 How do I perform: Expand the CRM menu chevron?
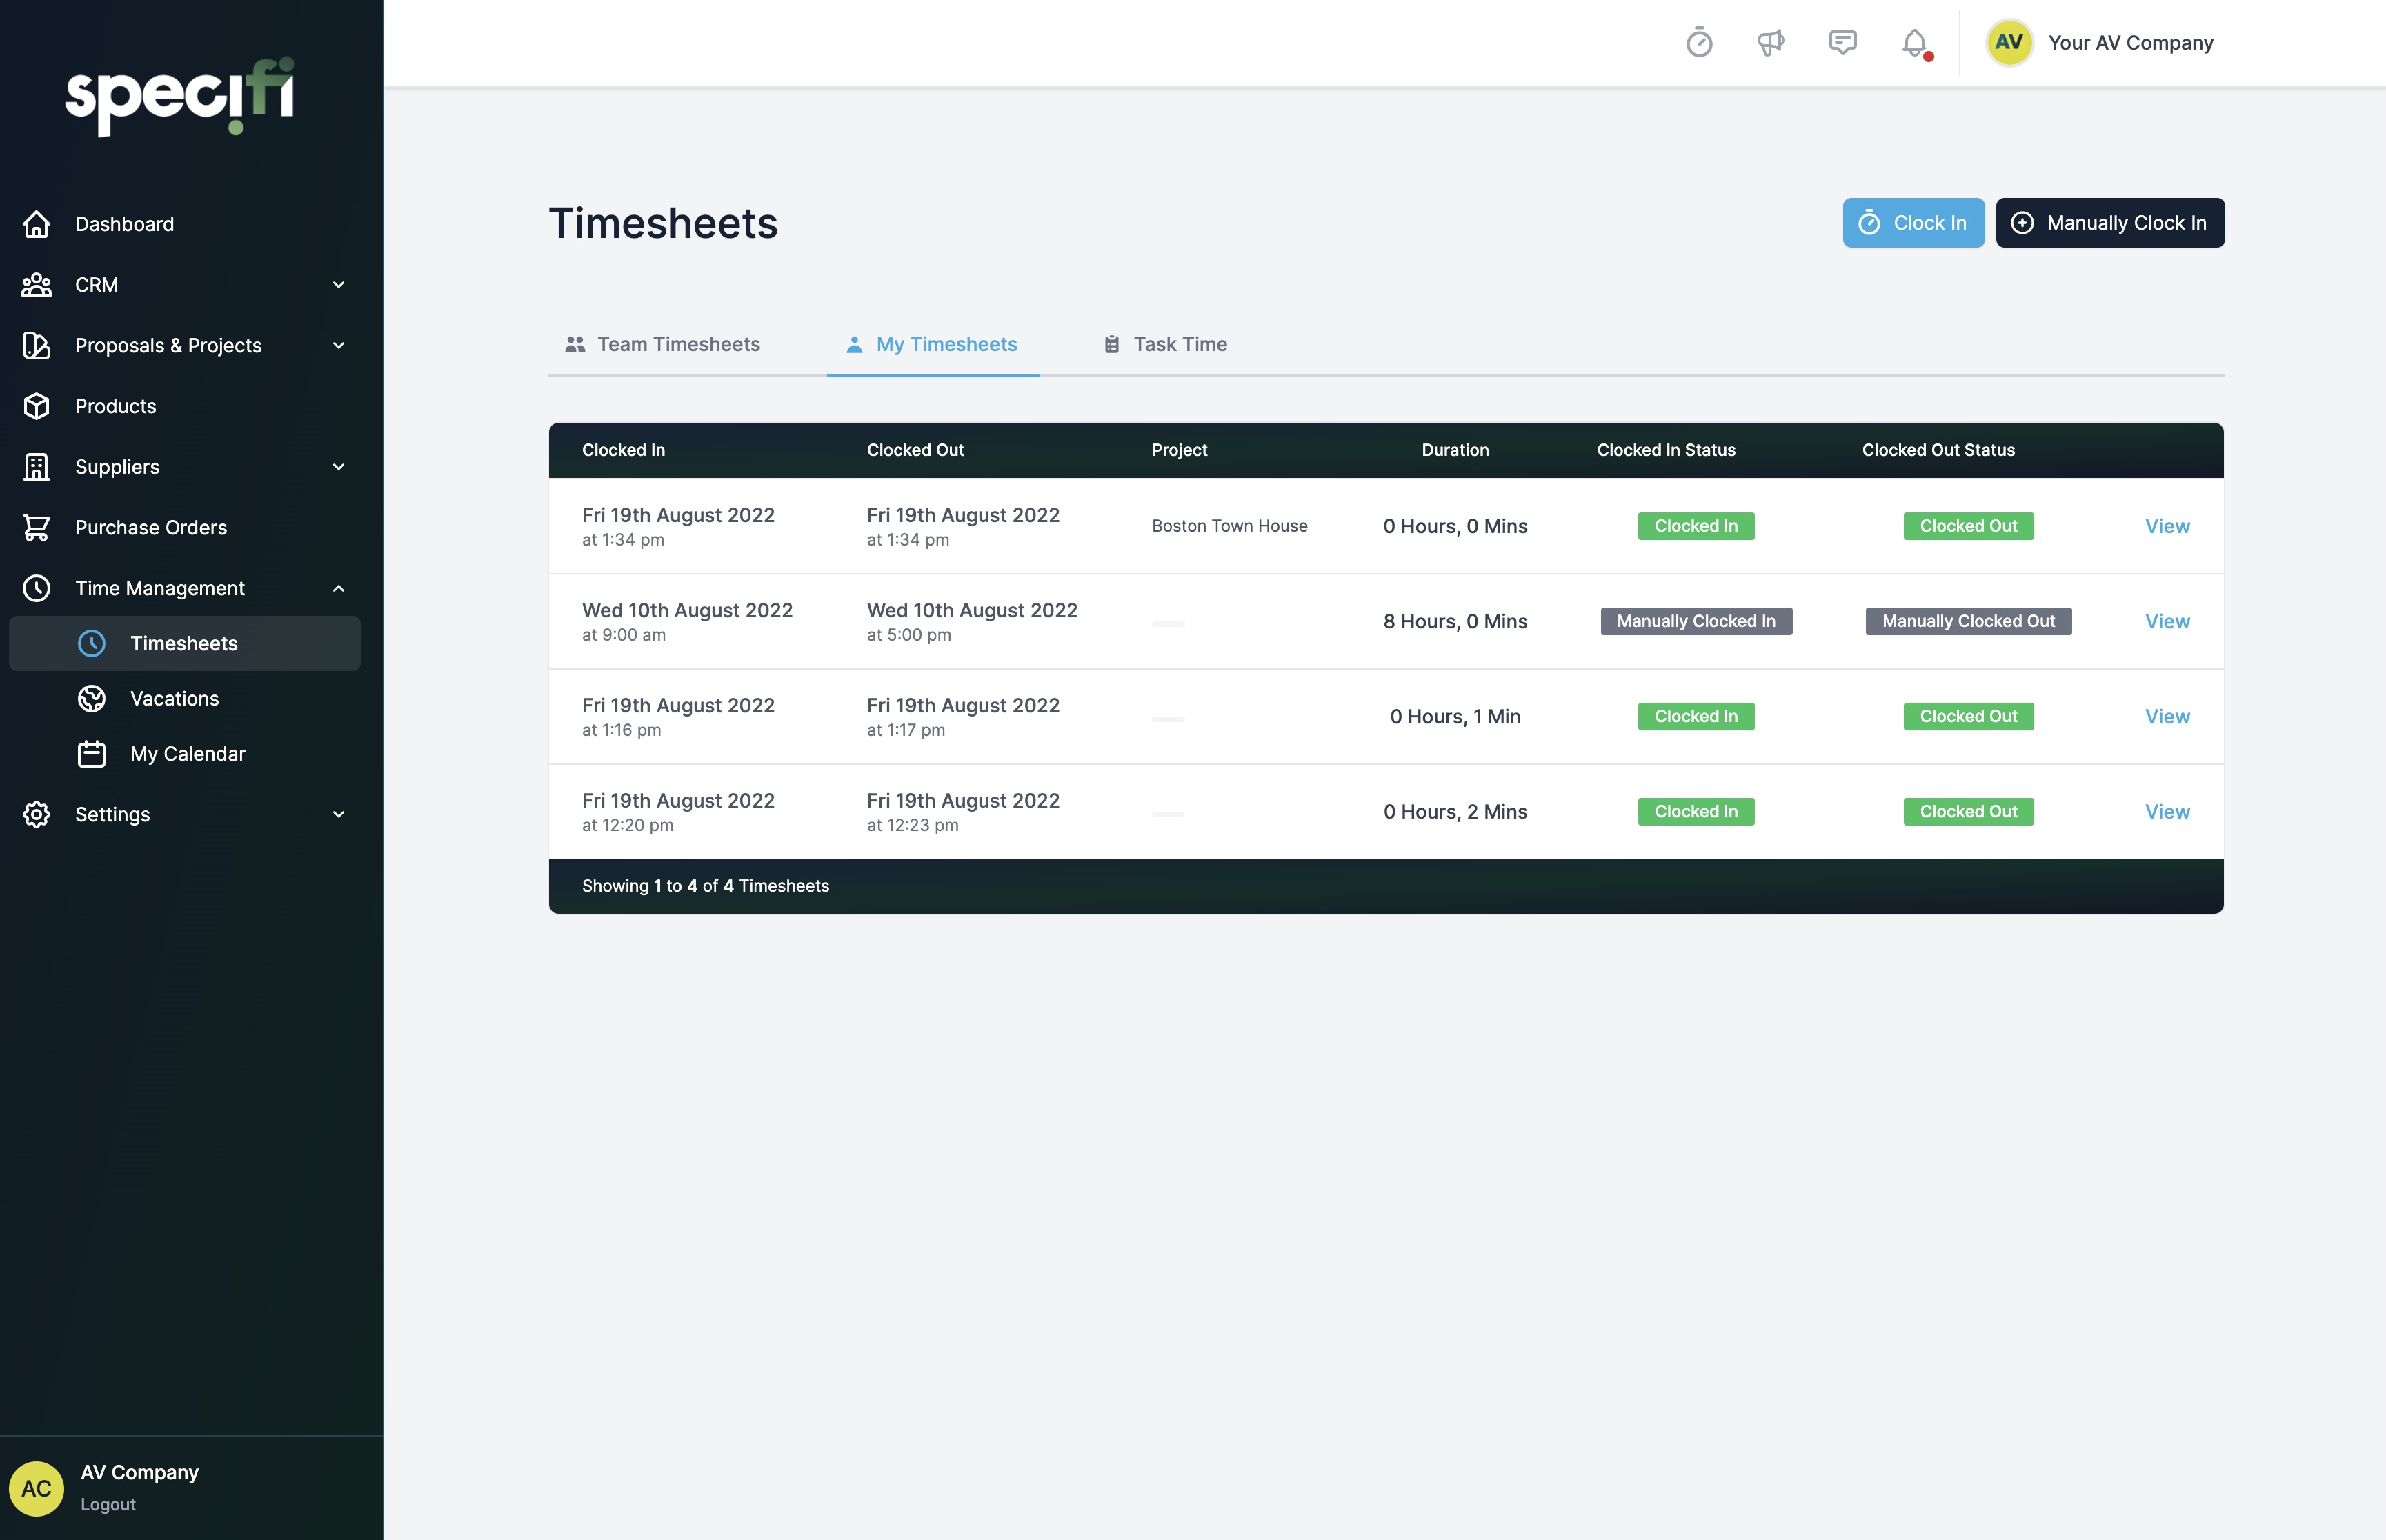339,285
